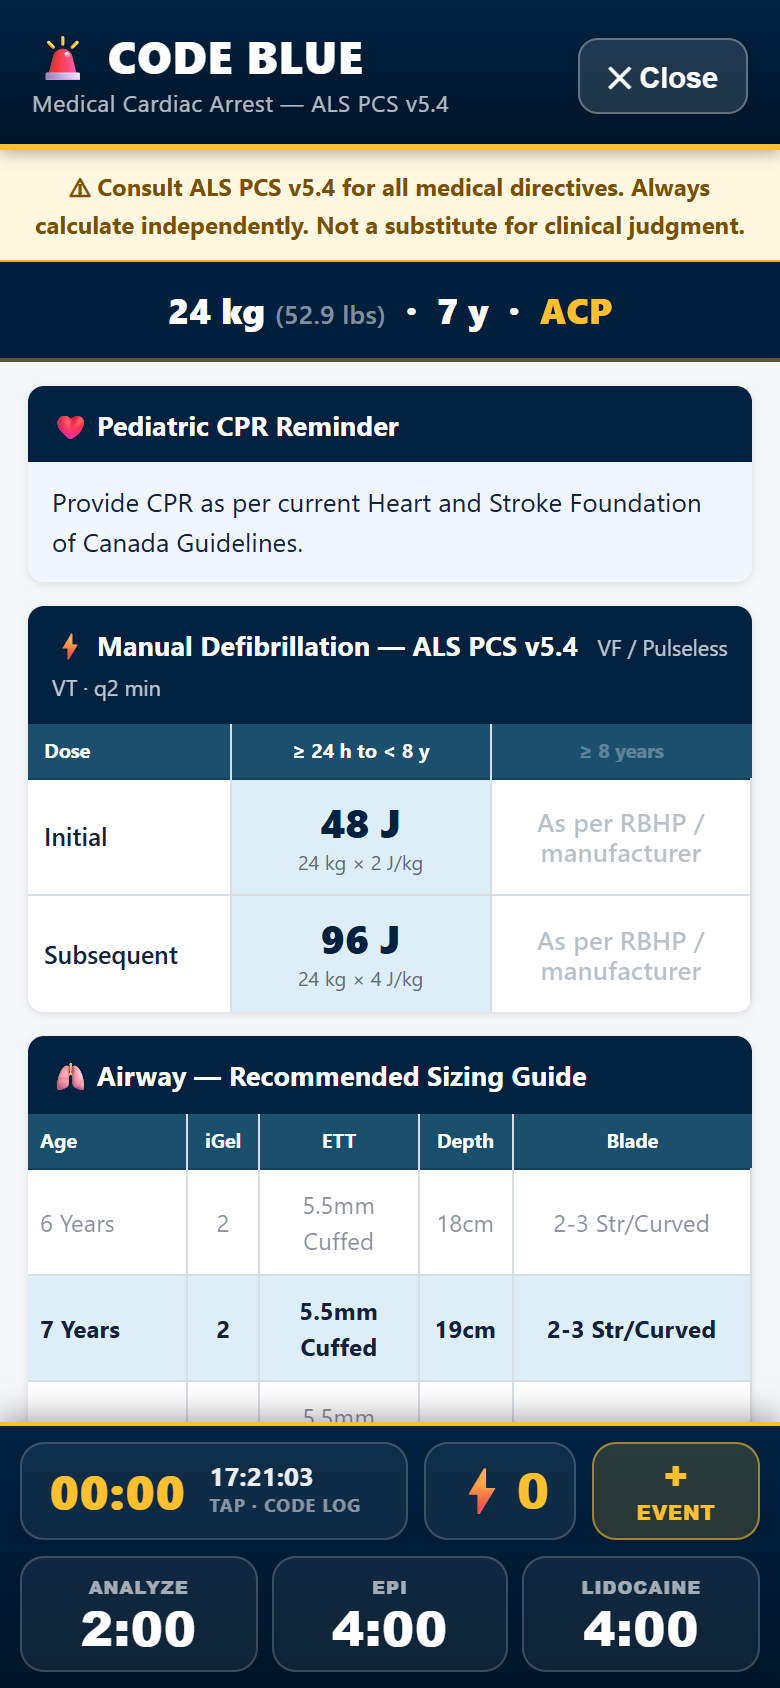Close the Code Blue screen
This screenshot has height=1688, width=780.
pyautogui.click(x=663, y=76)
